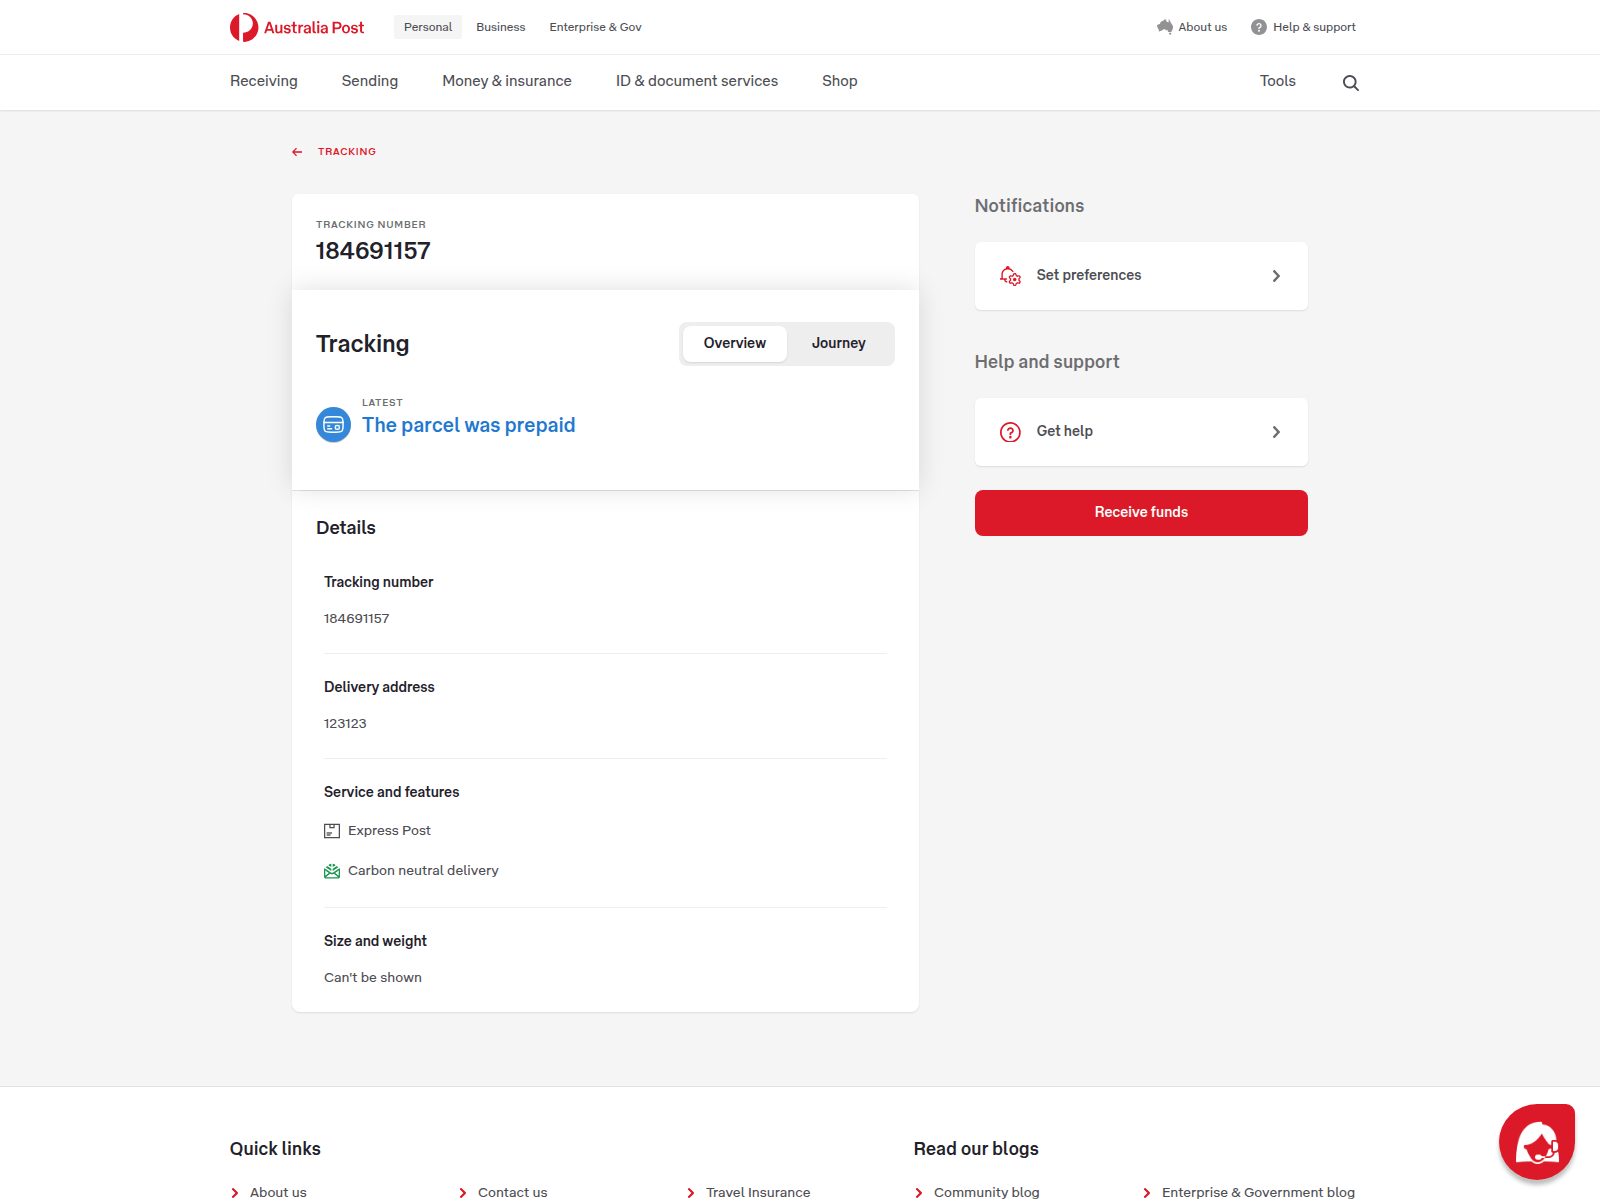Click The parcel was prepaid status
Image resolution: width=1600 pixels, height=1200 pixels.
point(468,425)
